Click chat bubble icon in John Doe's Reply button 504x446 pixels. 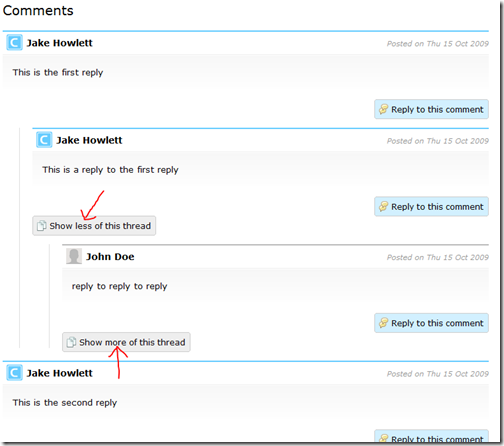point(384,323)
